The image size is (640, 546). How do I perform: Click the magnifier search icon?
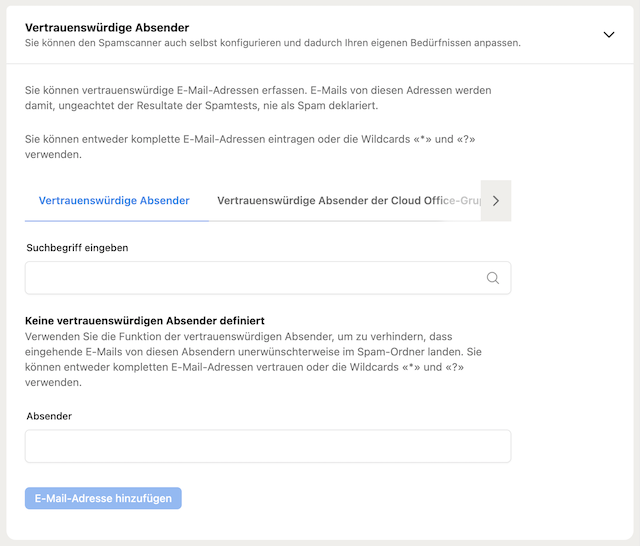click(493, 278)
